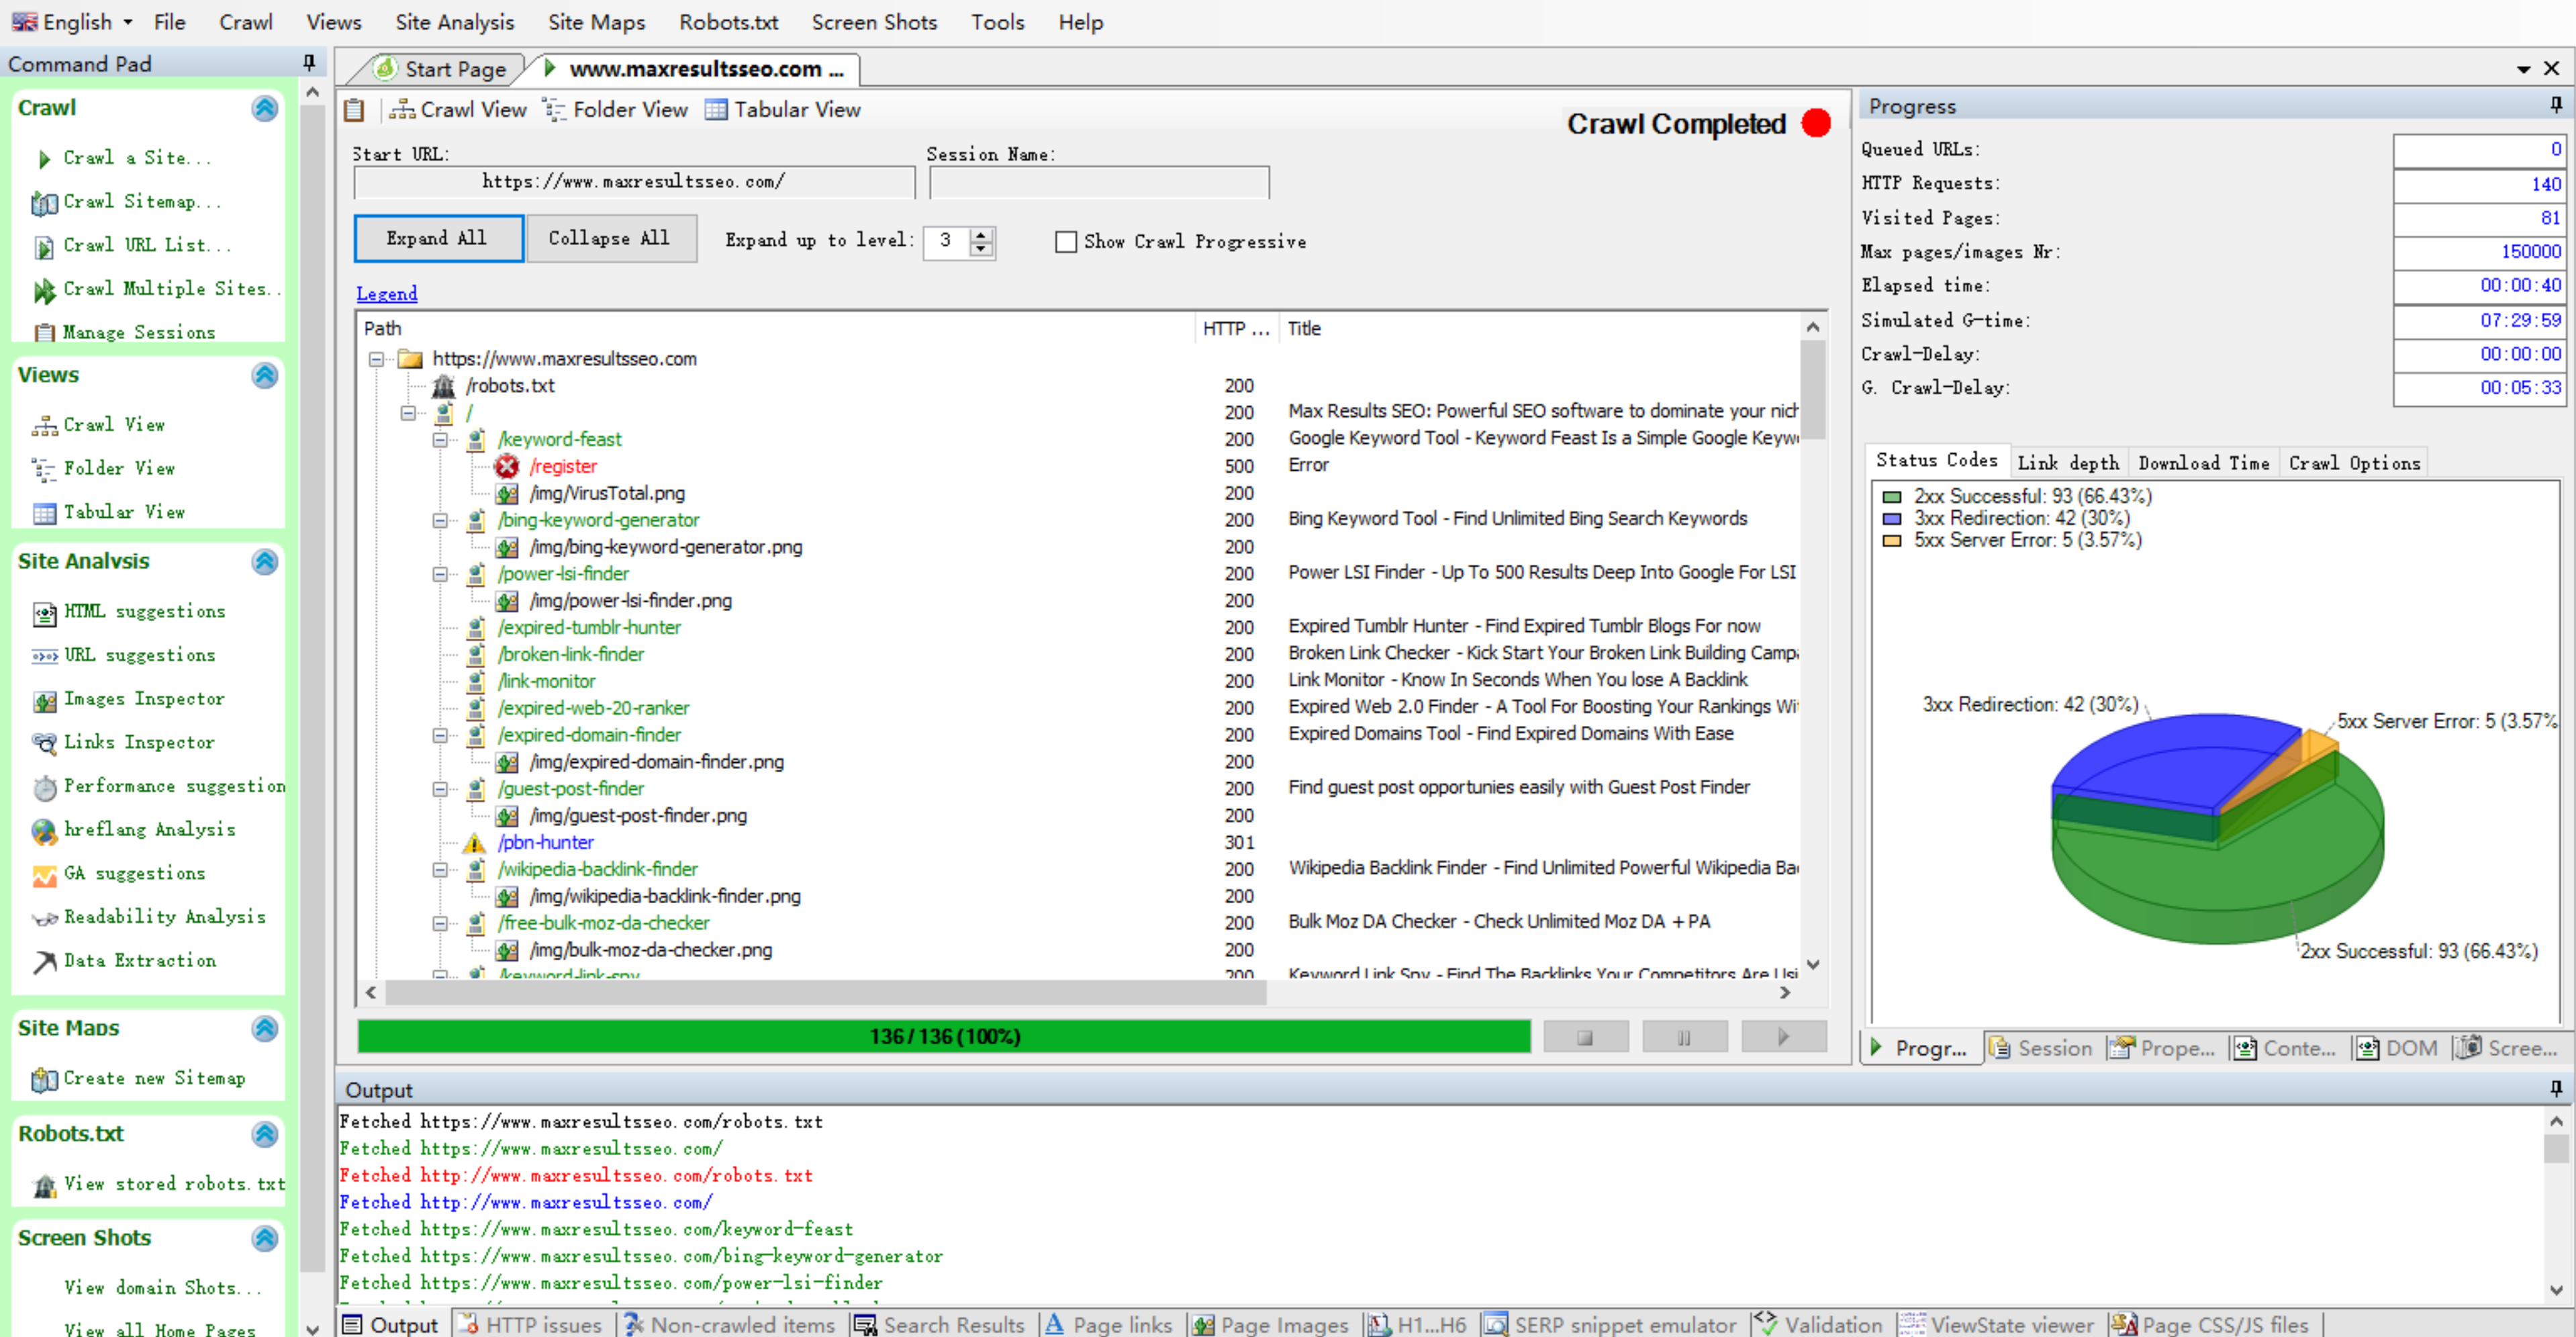This screenshot has width=2576, height=1337.
Task: Open Readability Analysis icon
Action: pyautogui.click(x=44, y=918)
